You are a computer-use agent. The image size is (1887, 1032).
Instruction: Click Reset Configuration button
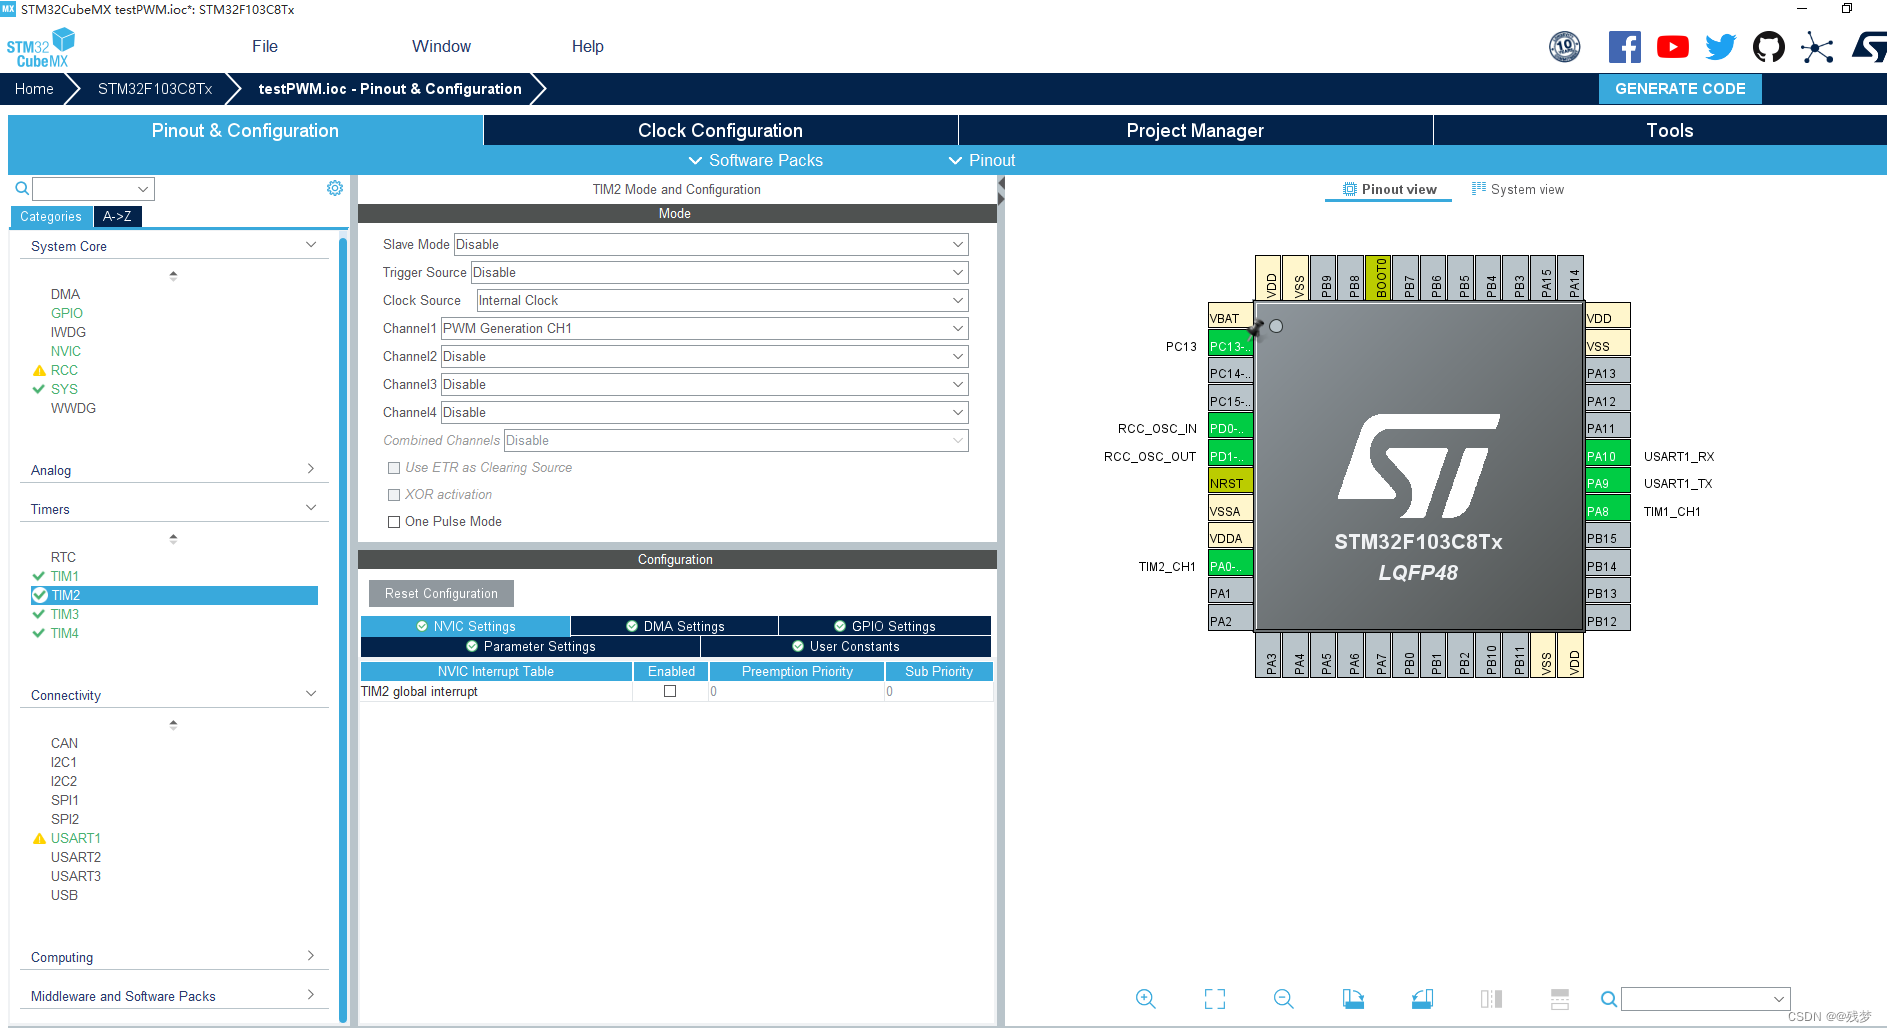pos(440,593)
